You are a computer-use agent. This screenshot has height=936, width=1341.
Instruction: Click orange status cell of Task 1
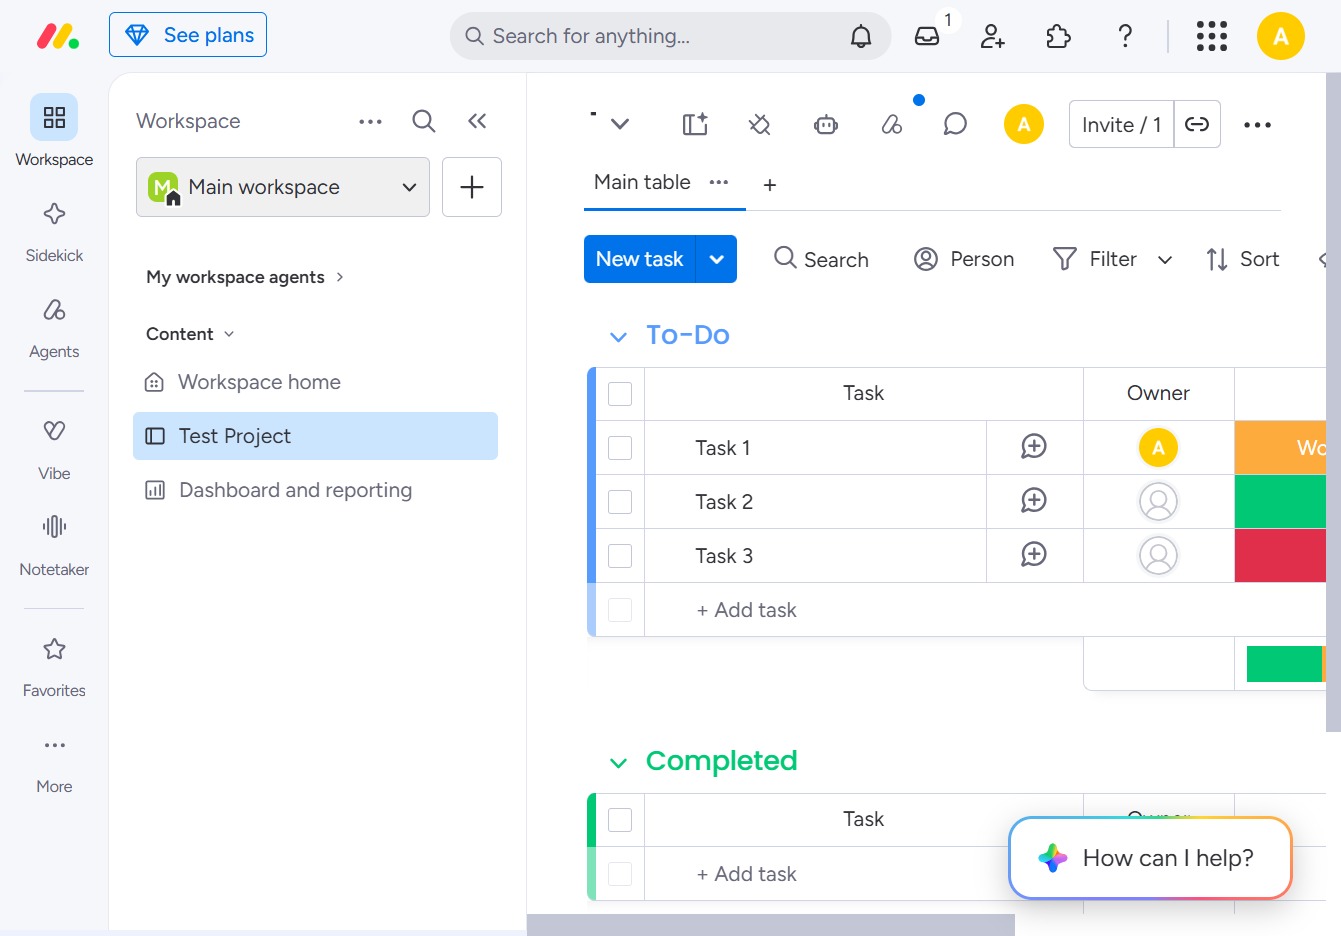(x=1281, y=448)
